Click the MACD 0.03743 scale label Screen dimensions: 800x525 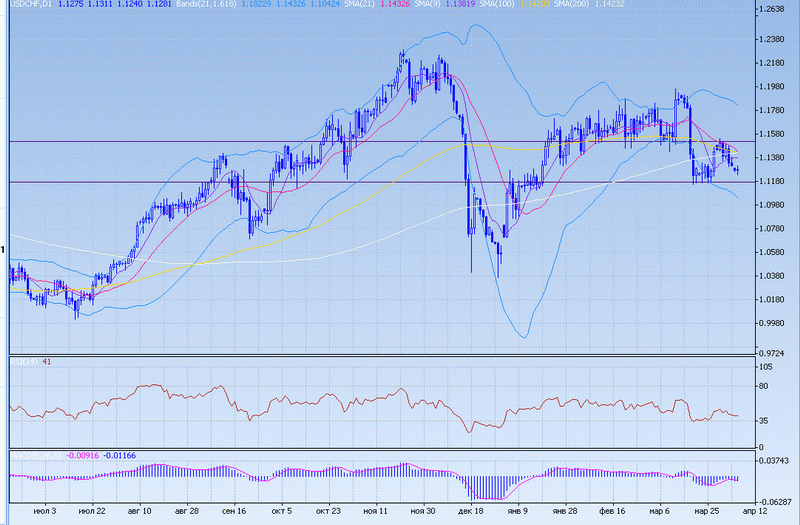pyautogui.click(x=775, y=460)
